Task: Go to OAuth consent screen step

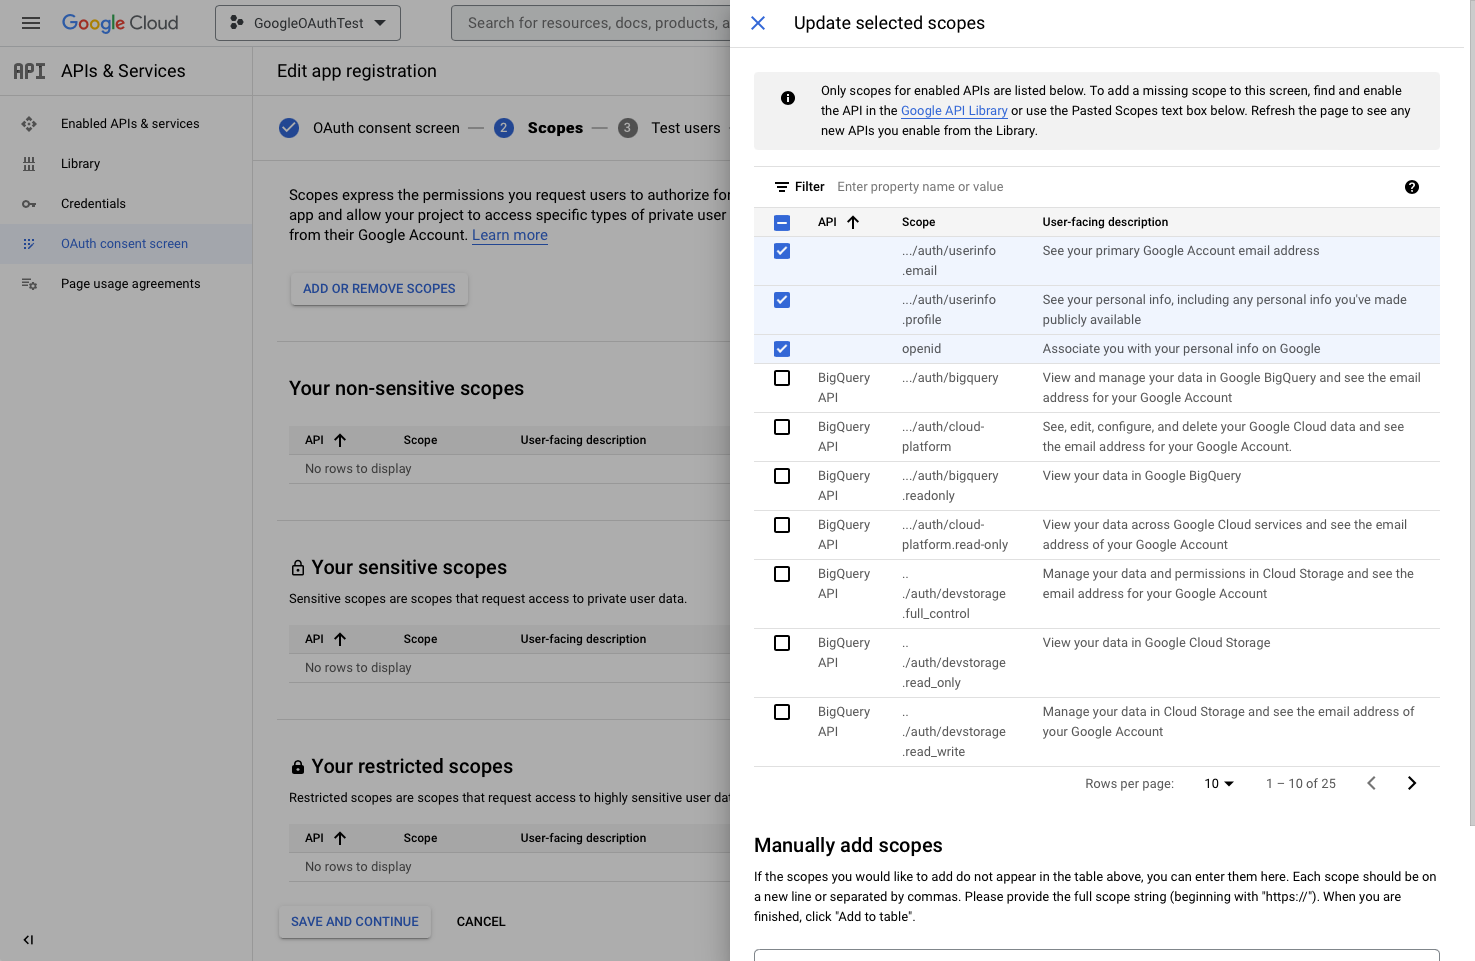Action: [x=386, y=128]
